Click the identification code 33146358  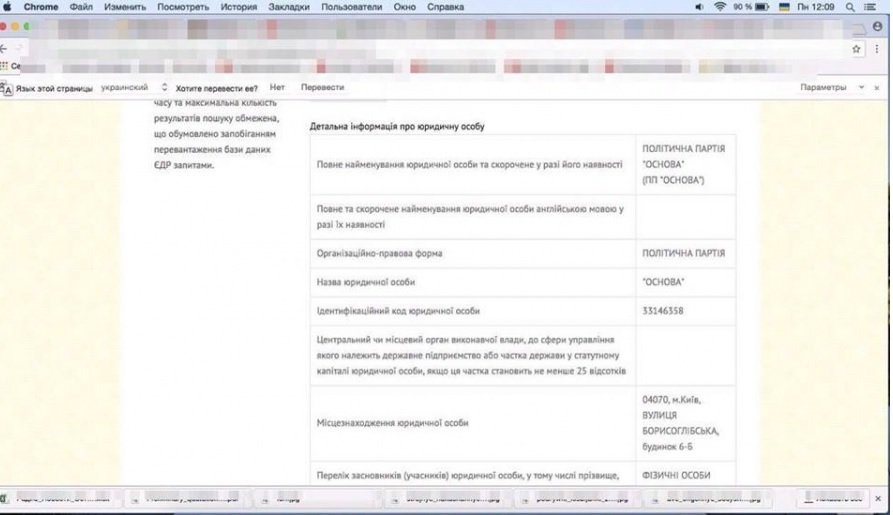(x=663, y=311)
